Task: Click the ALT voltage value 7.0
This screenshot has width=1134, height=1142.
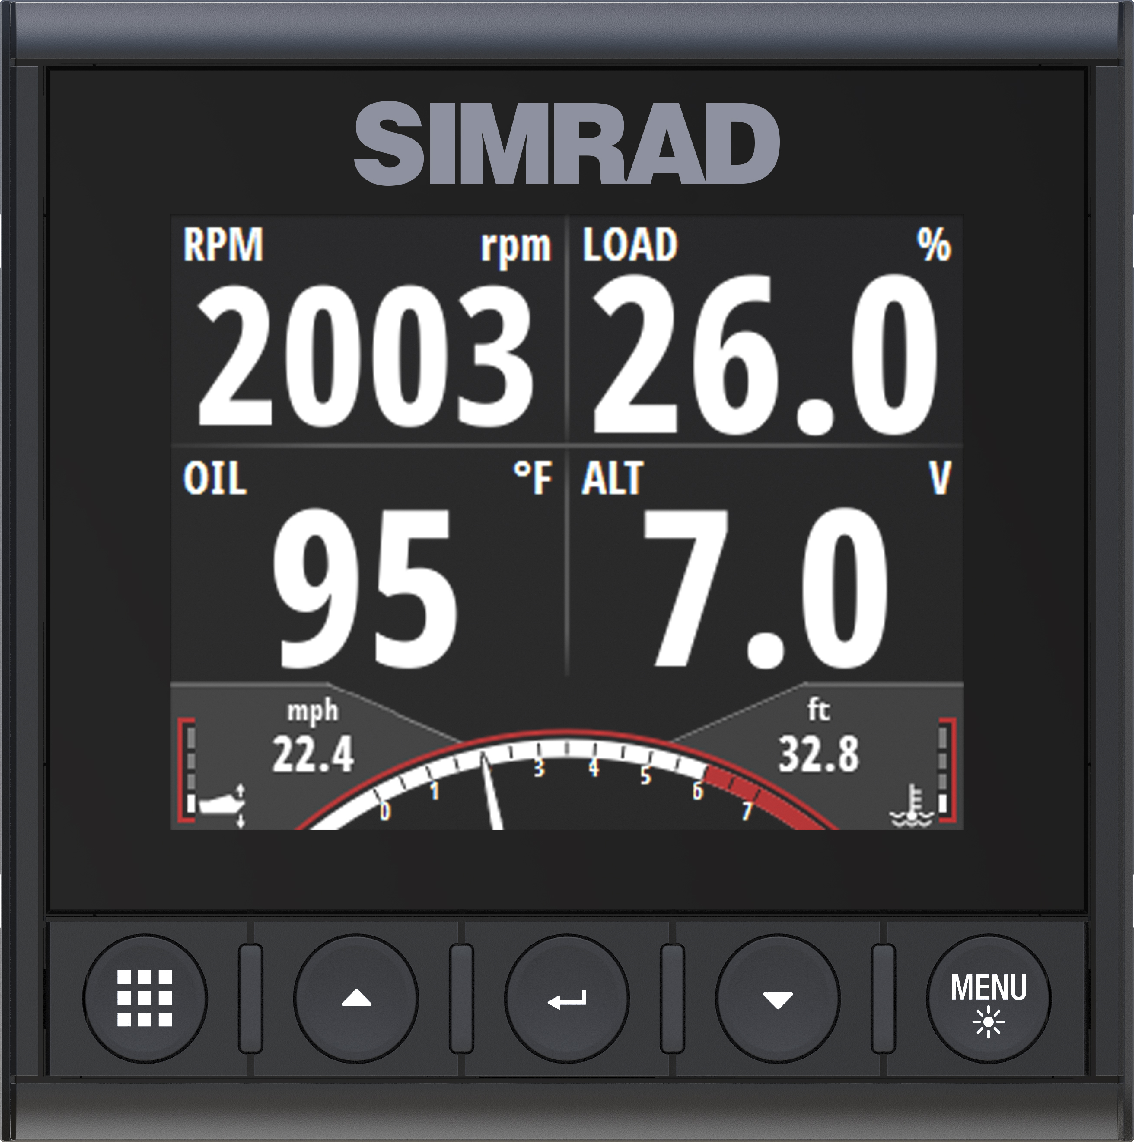Action: 765,588
